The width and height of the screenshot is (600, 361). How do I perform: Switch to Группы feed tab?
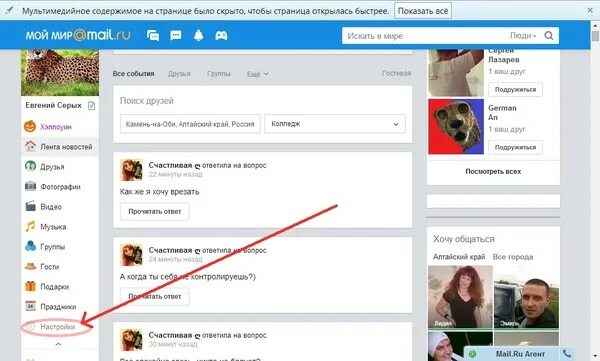click(219, 74)
